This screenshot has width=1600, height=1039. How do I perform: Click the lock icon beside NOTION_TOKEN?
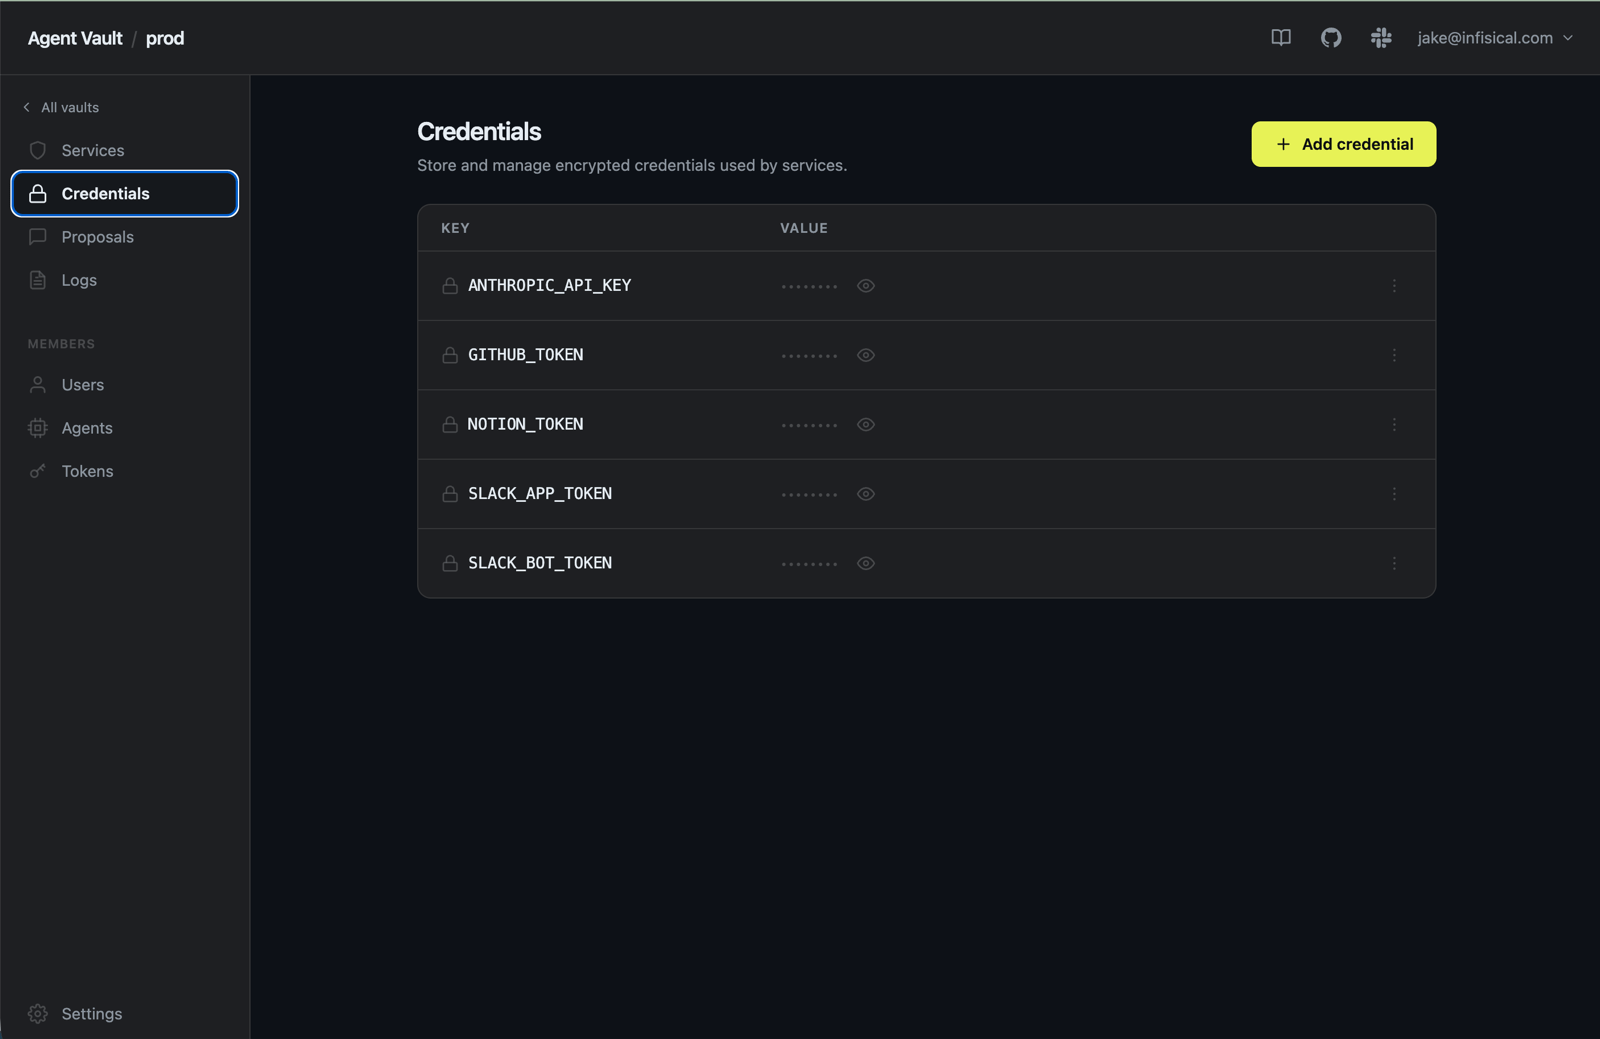[x=450, y=425]
